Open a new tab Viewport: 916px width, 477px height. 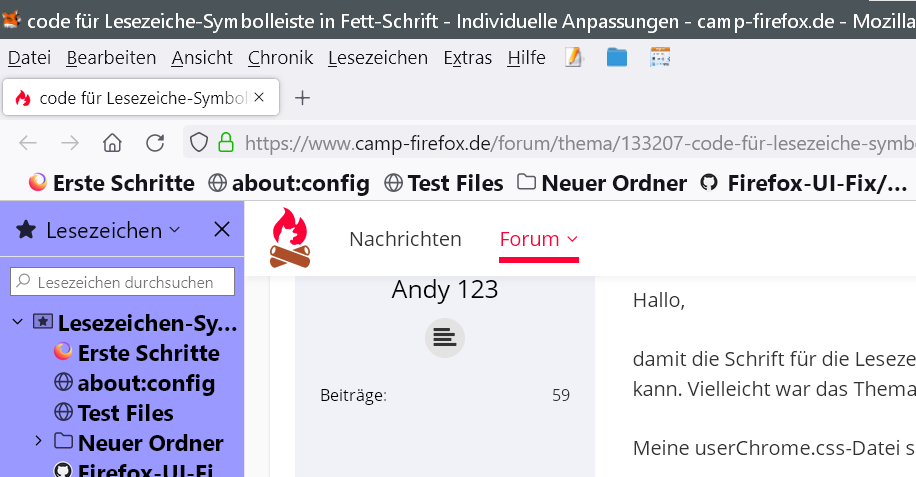click(x=303, y=98)
